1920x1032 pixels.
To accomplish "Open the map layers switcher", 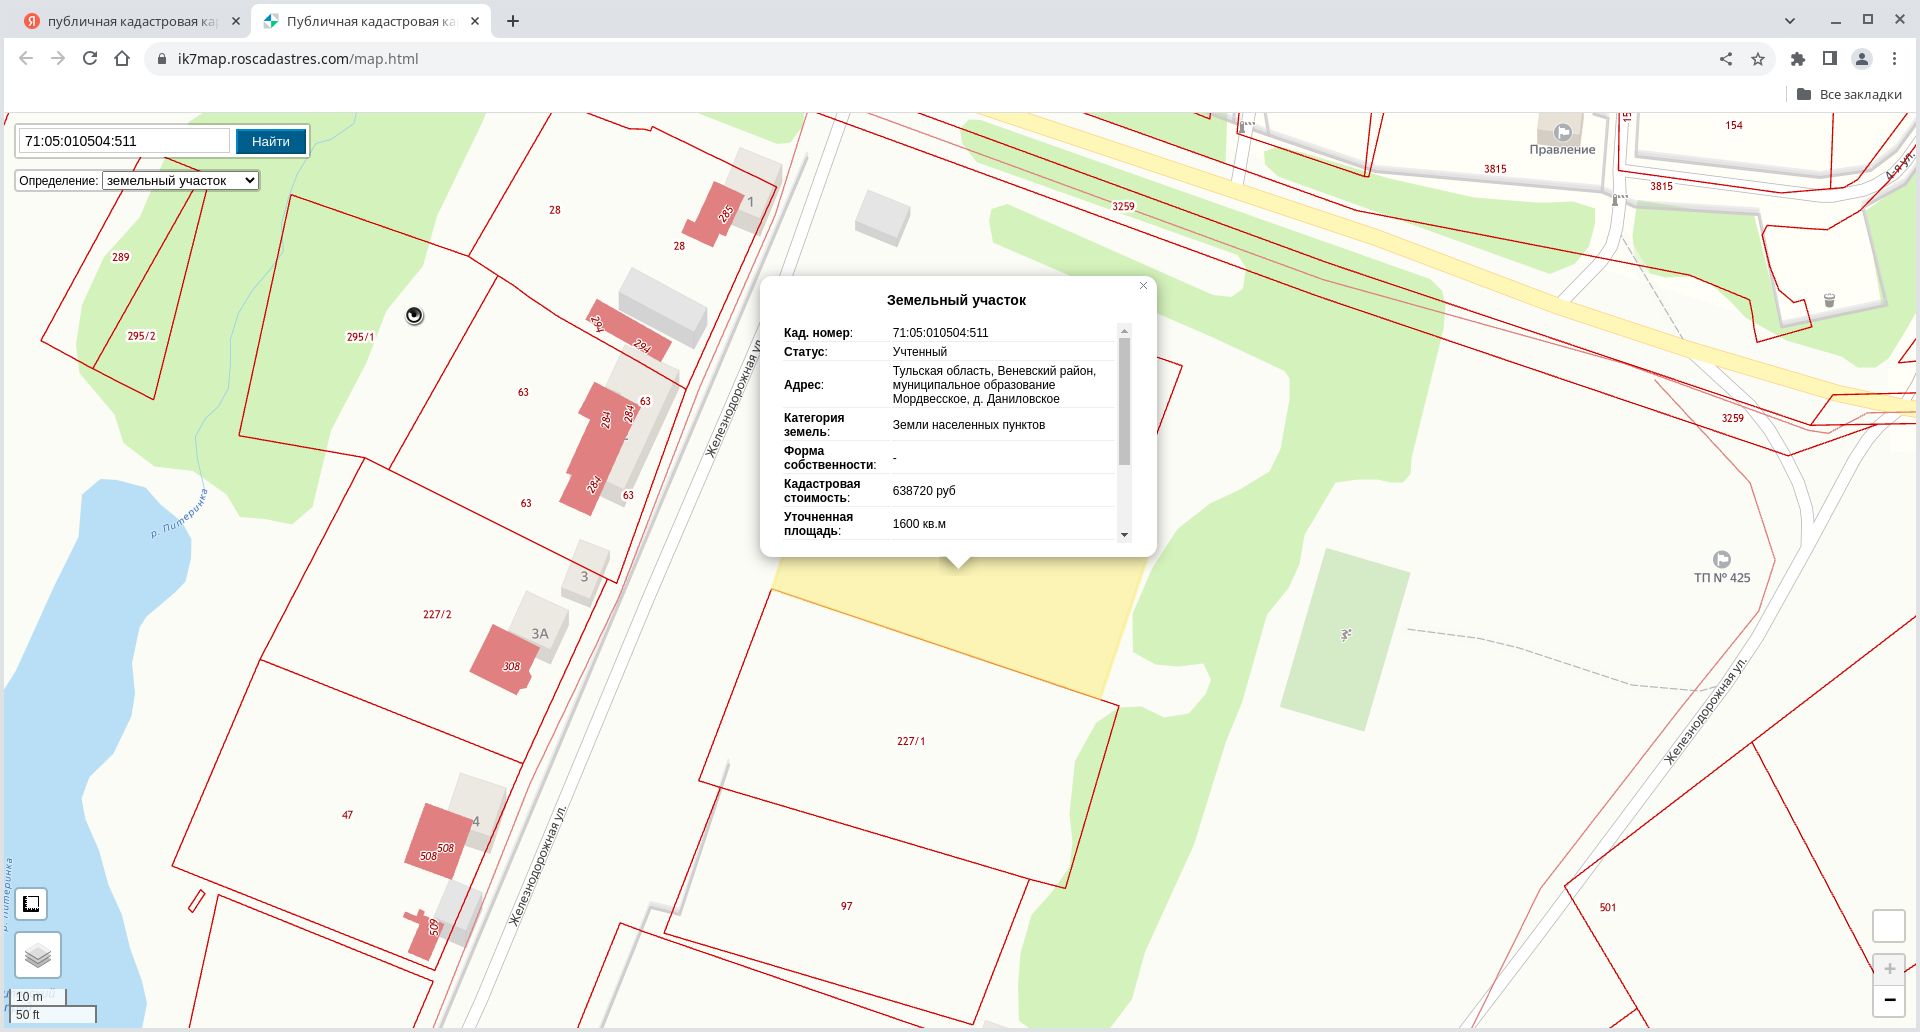I will tap(38, 955).
